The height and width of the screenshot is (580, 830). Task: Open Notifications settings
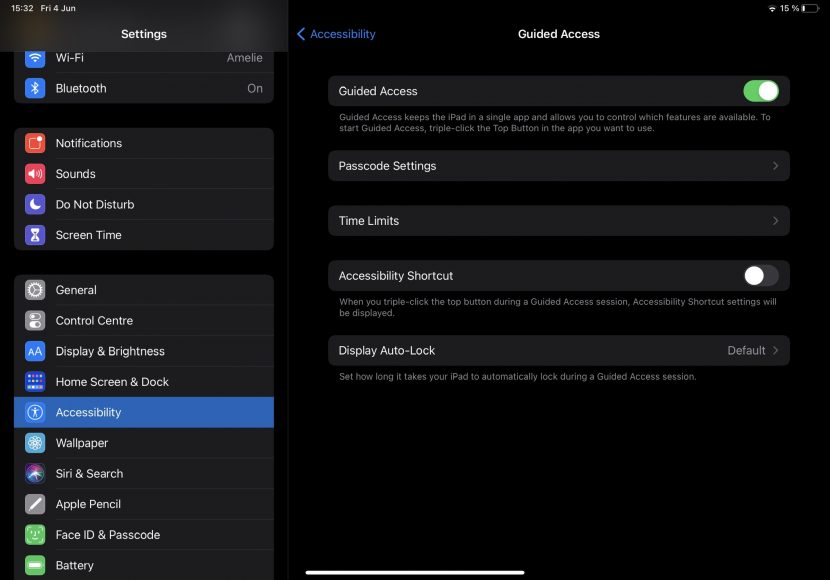point(144,143)
